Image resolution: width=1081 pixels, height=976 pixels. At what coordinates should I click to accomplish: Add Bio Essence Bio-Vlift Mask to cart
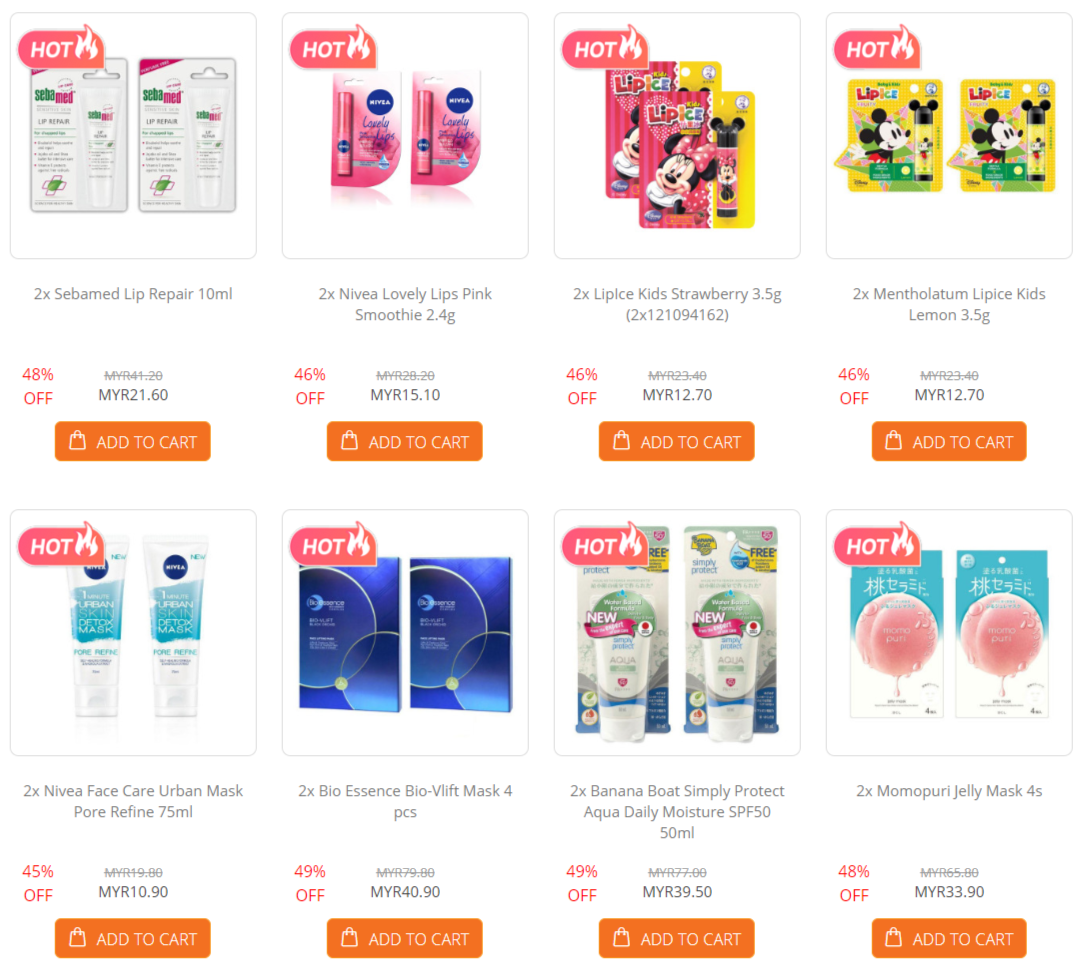[x=405, y=938]
